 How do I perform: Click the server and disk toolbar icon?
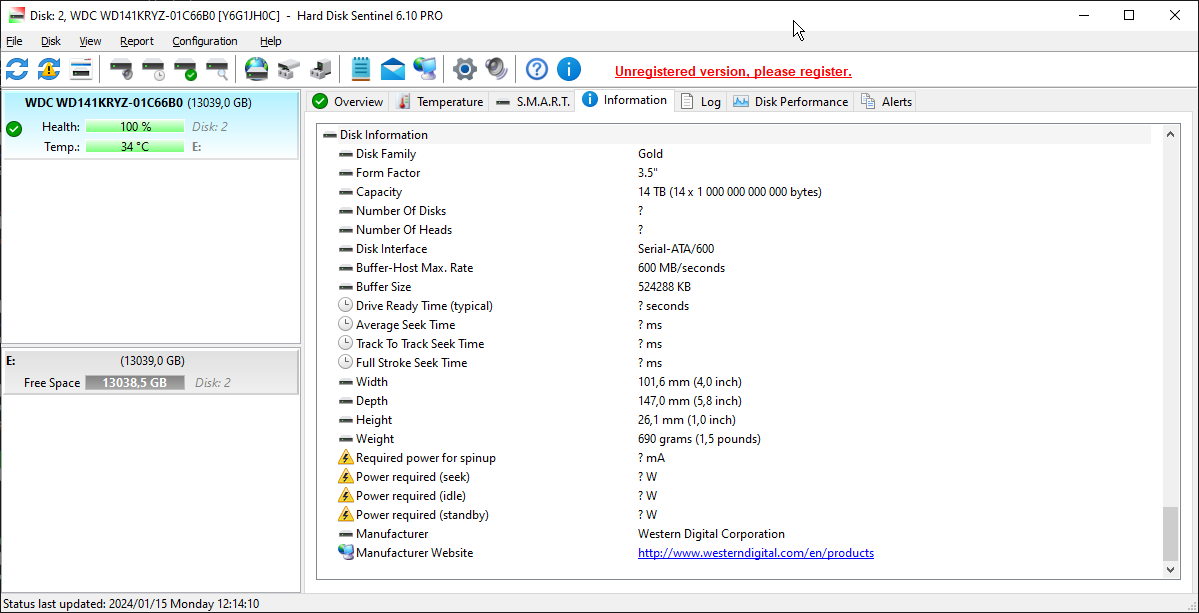(x=320, y=70)
